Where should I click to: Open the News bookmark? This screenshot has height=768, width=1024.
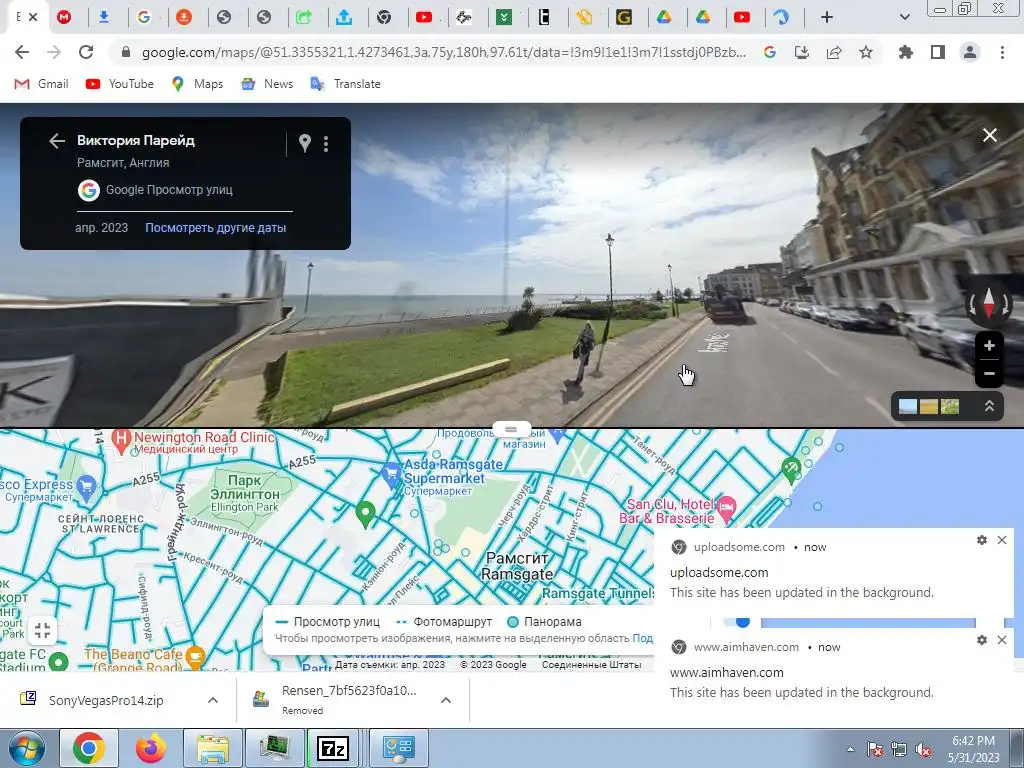point(267,84)
